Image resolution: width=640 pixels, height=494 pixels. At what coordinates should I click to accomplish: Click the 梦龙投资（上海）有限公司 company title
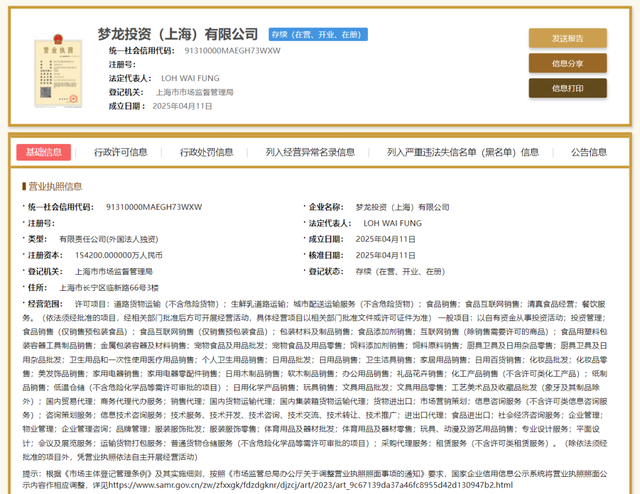[178, 34]
